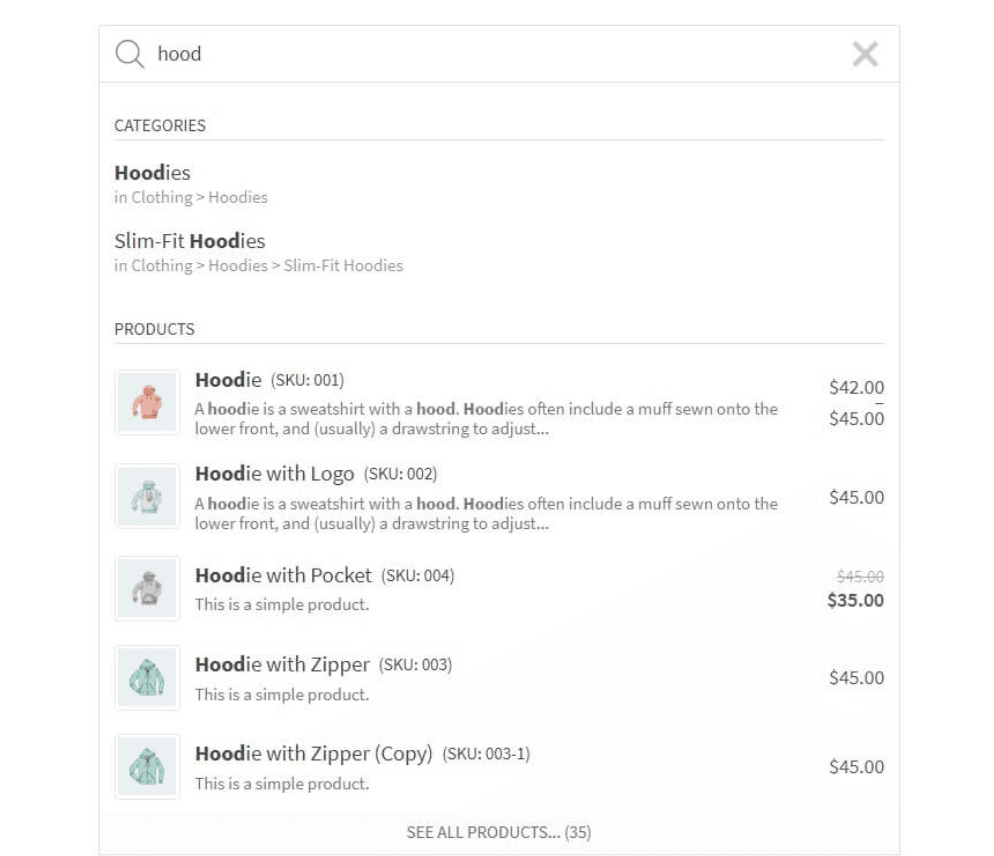This screenshot has width=994, height=856.
Task: Click the Hoodie with Zipper (Copy) thumbnail
Action: click(147, 767)
